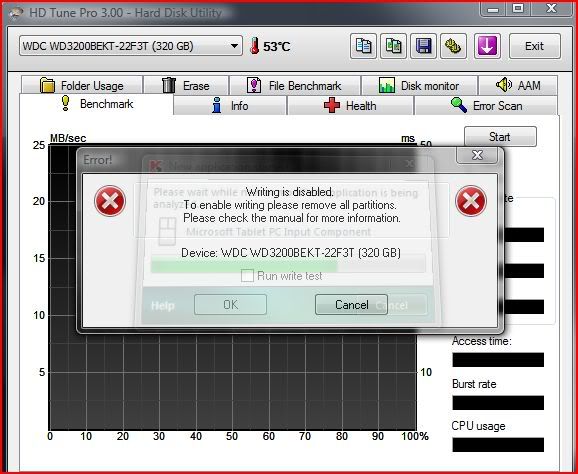Toggle the Run write test checkbox
The image size is (578, 474).
point(247,275)
